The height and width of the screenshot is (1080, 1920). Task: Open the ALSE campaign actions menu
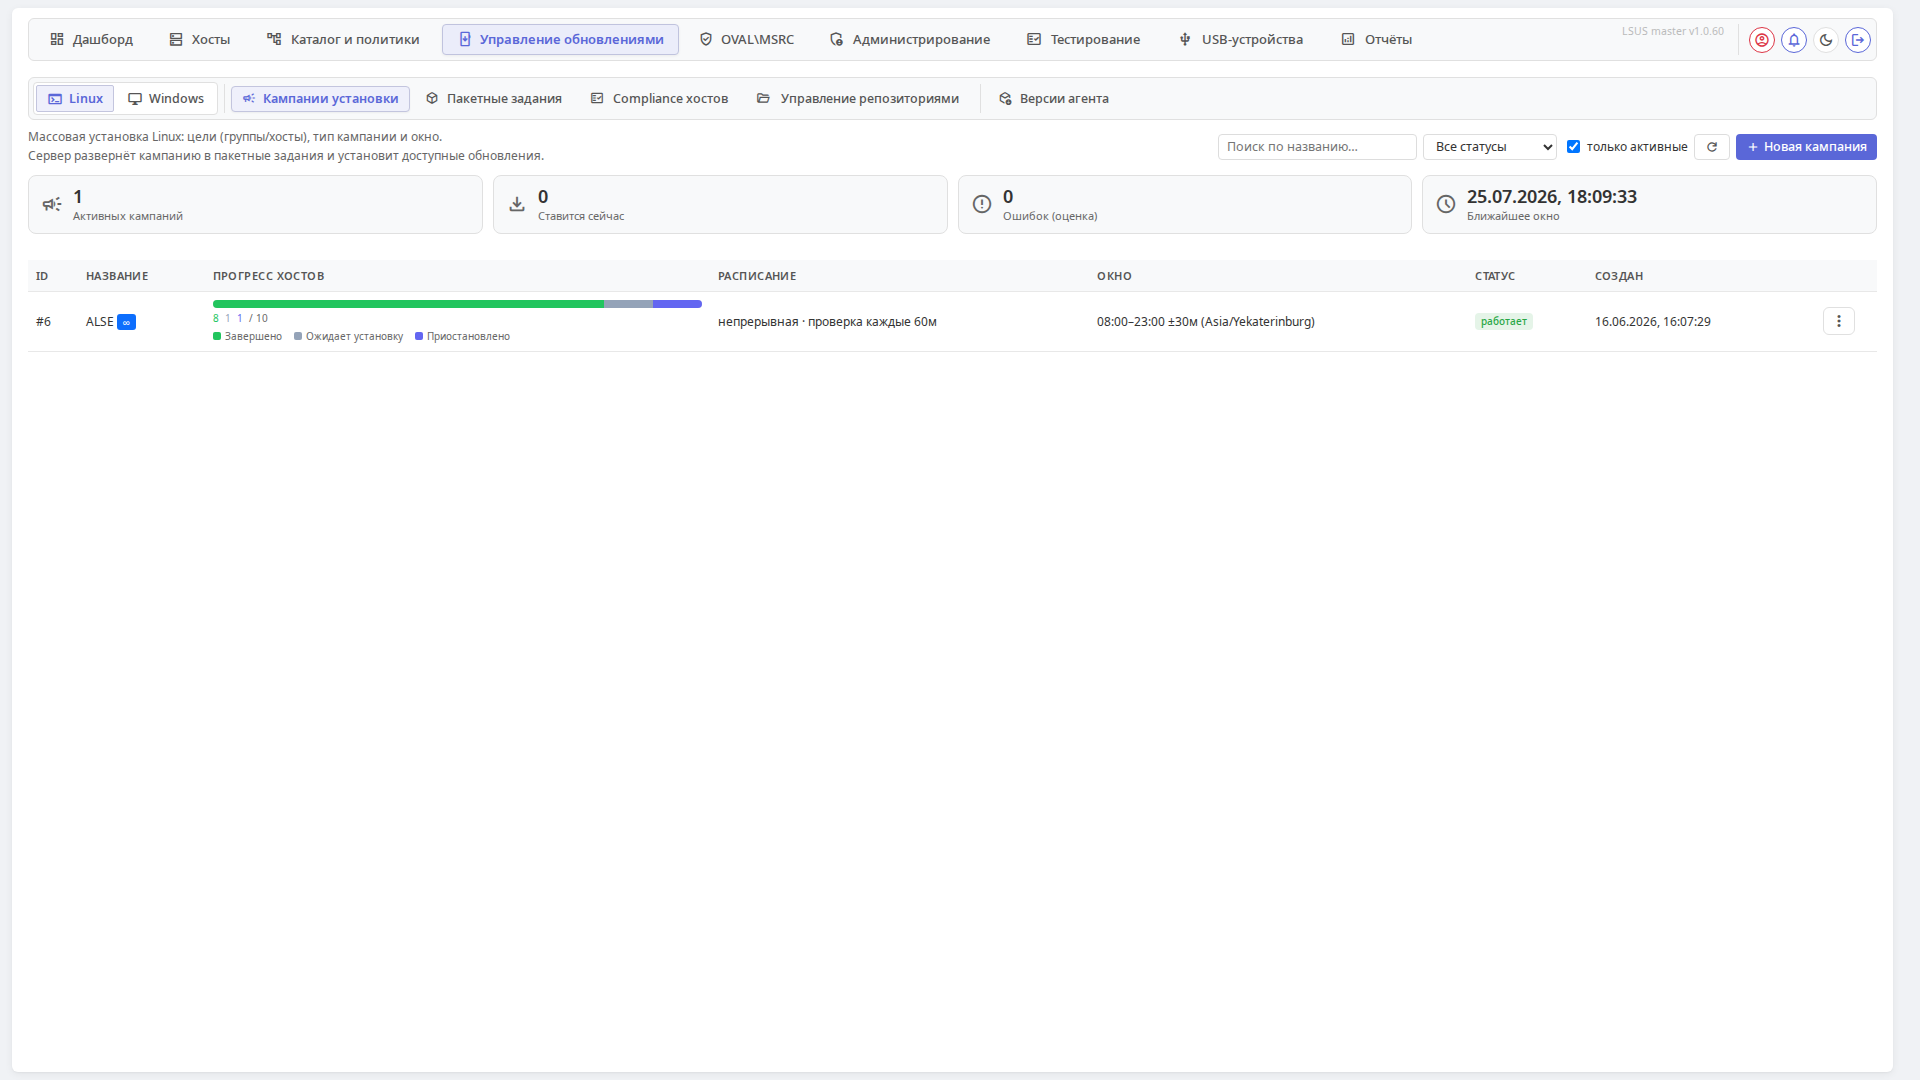point(1838,321)
